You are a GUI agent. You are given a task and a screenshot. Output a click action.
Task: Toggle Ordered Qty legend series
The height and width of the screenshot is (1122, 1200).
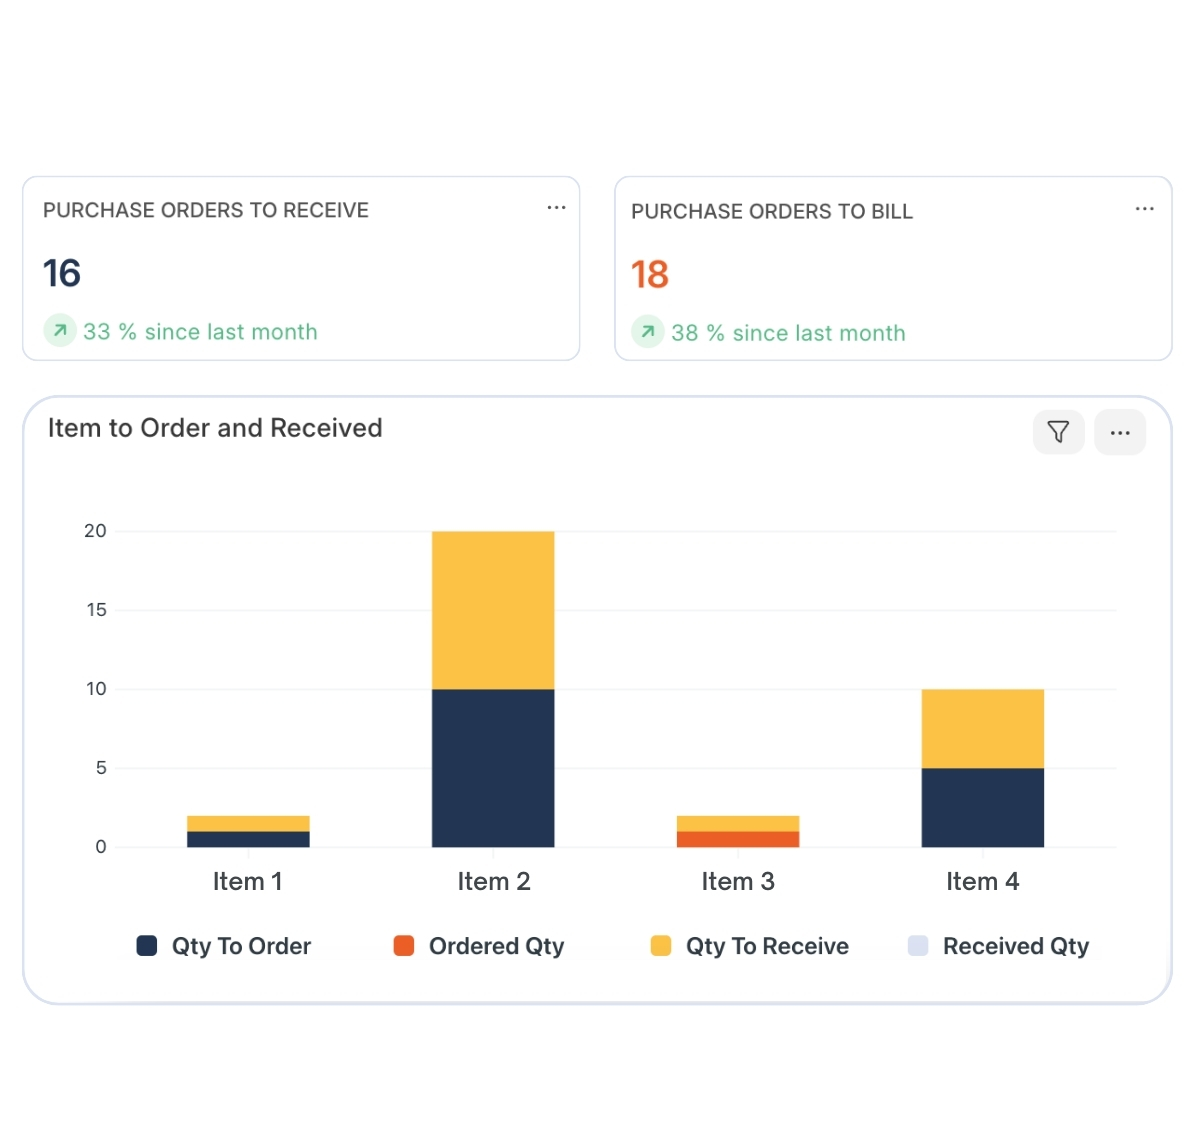(496, 946)
